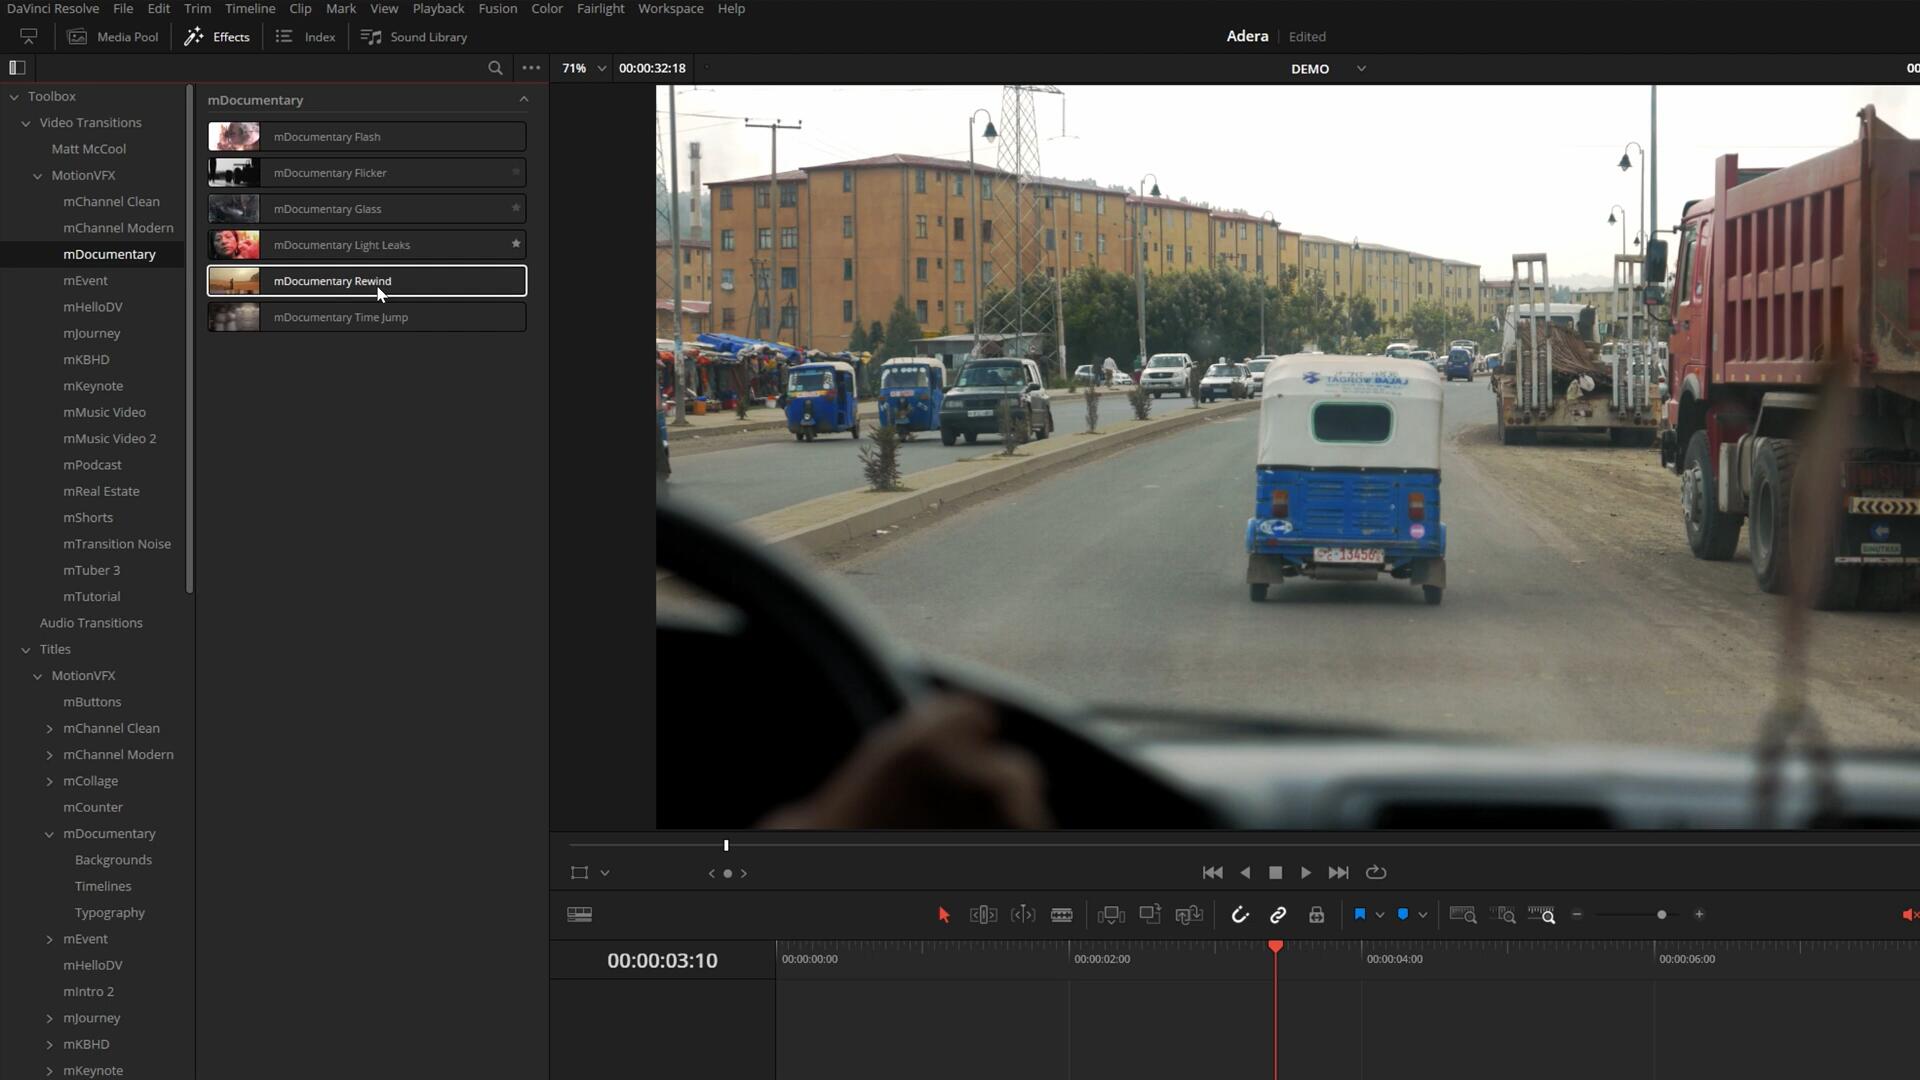Viewport: 1920px width, 1080px height.
Task: Jump to first frame button
Action: pos(1212,873)
